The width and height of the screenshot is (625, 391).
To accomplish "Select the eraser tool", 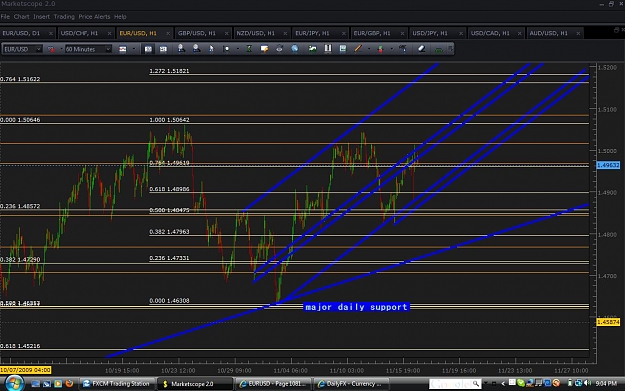I will click(421, 49).
